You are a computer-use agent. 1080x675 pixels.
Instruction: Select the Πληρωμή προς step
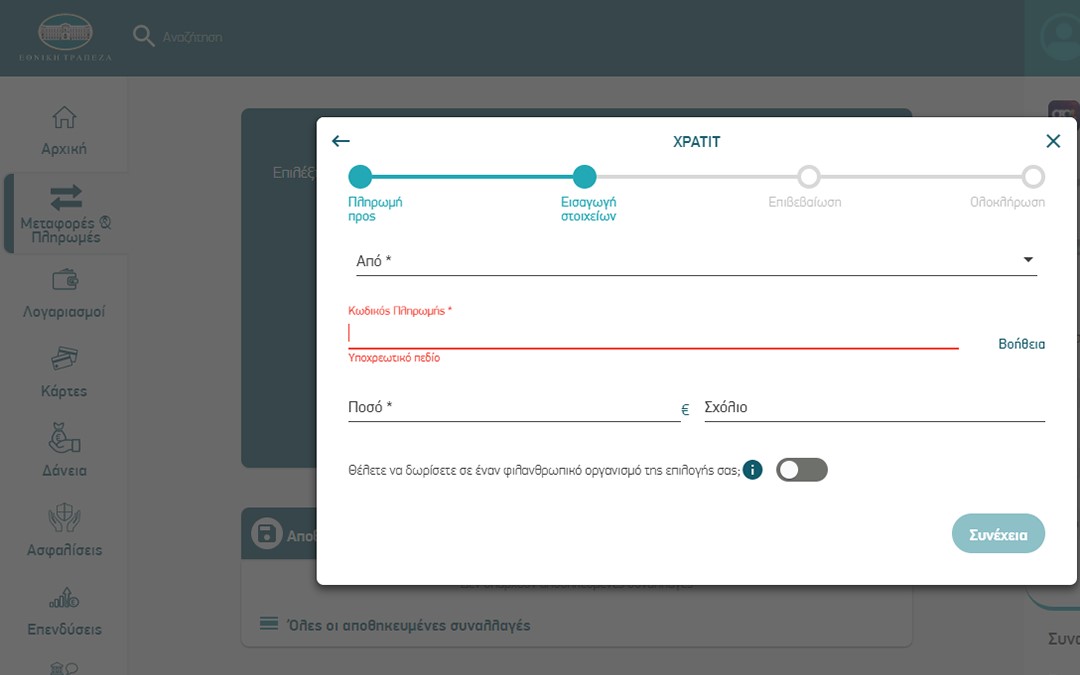(x=360, y=177)
